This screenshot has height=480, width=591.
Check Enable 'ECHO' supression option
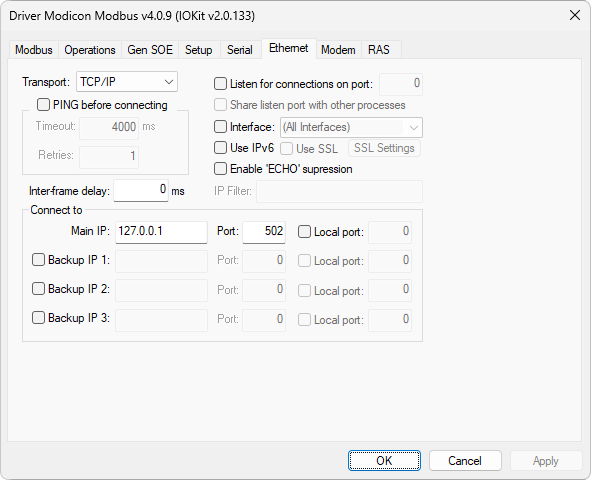point(220,169)
